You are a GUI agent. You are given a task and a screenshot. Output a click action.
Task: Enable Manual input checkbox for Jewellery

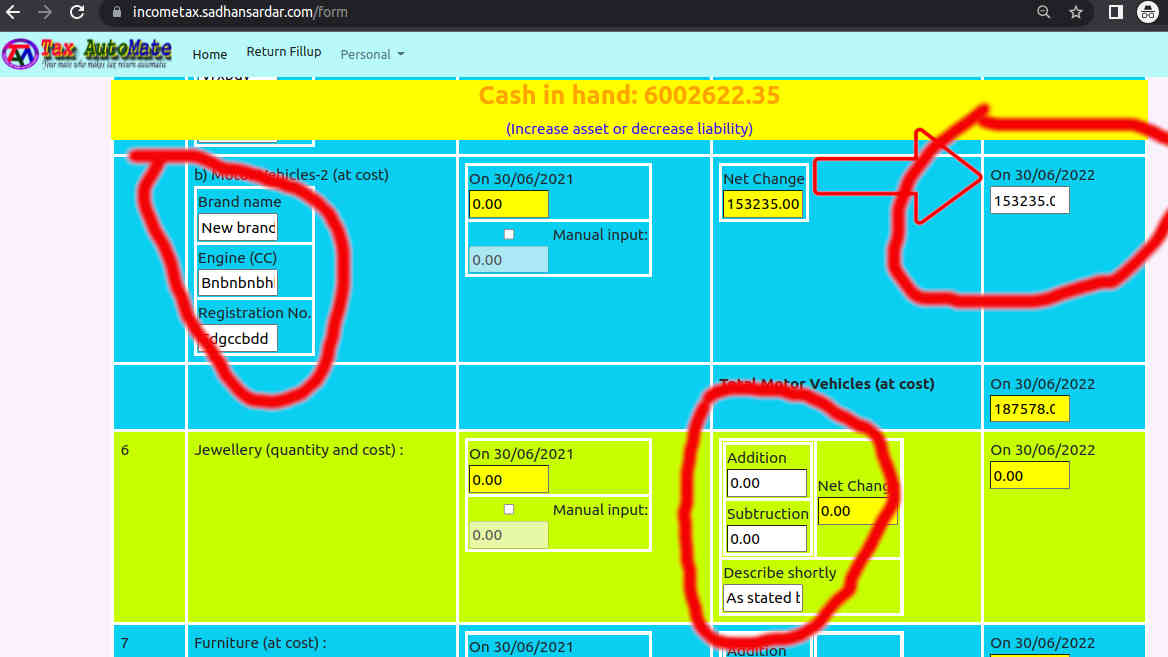(x=509, y=509)
